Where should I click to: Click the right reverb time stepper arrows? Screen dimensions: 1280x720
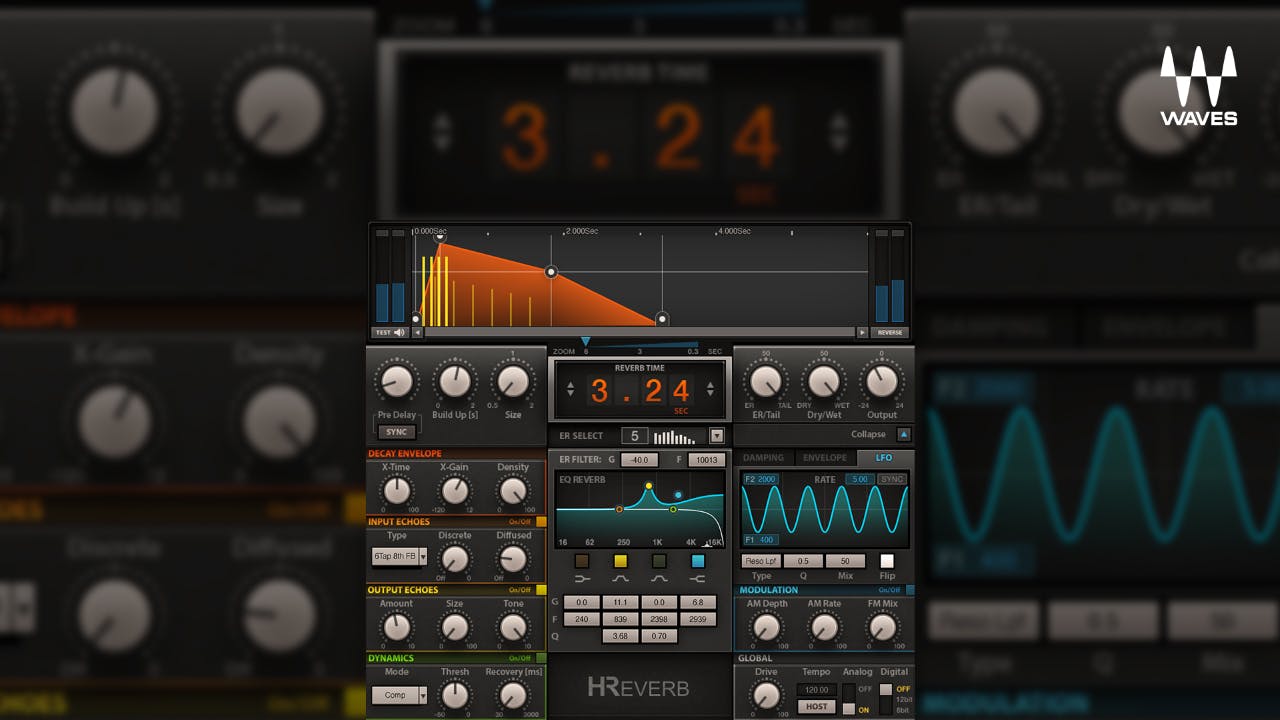pos(710,389)
